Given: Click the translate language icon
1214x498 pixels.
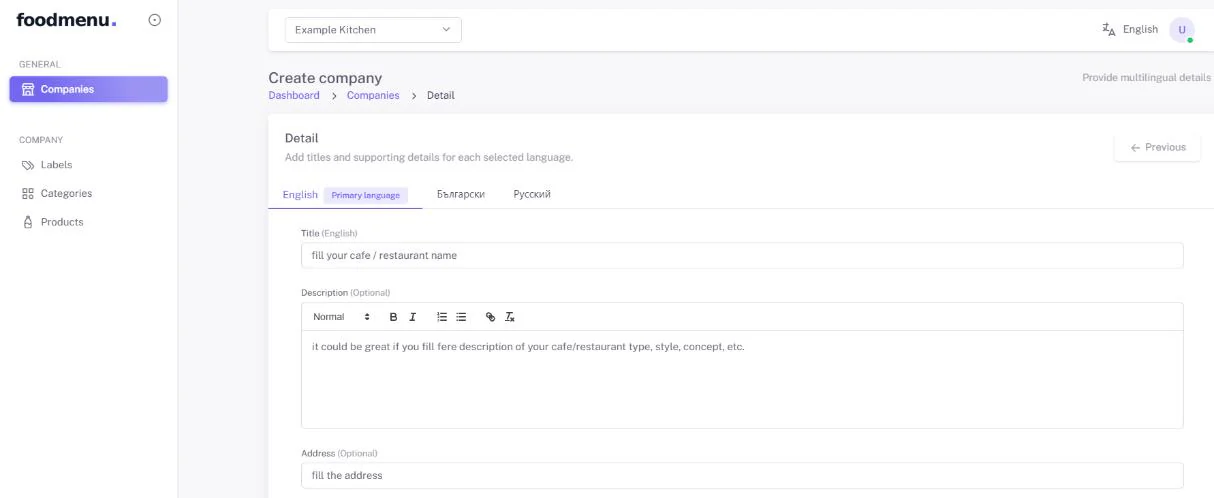Looking at the screenshot, I should coord(1108,29).
